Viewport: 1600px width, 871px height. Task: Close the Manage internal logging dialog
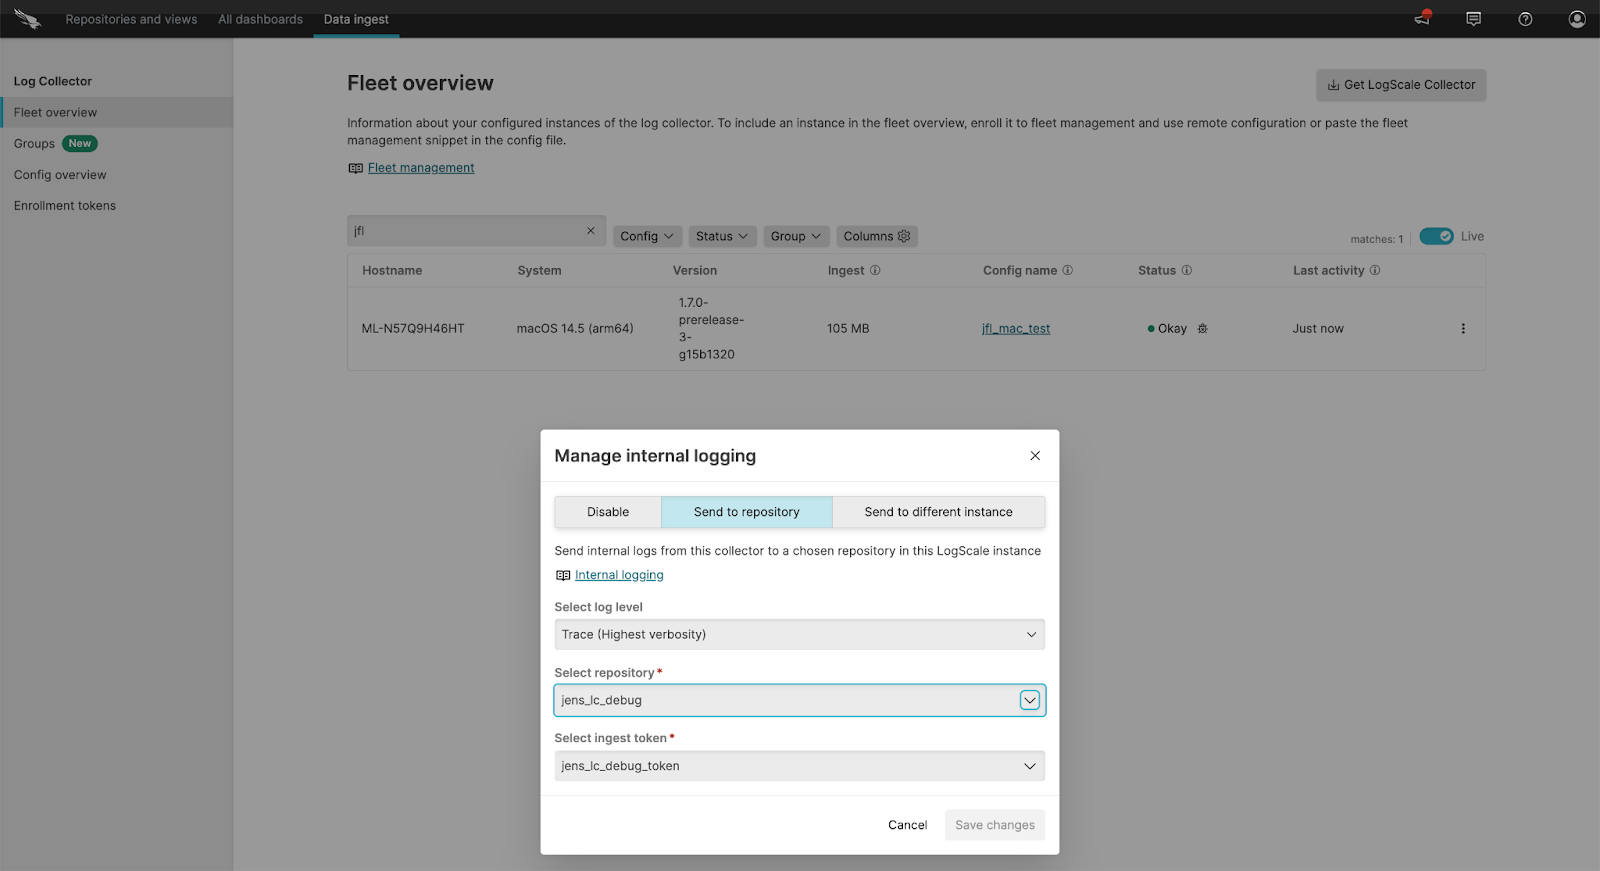point(1035,456)
